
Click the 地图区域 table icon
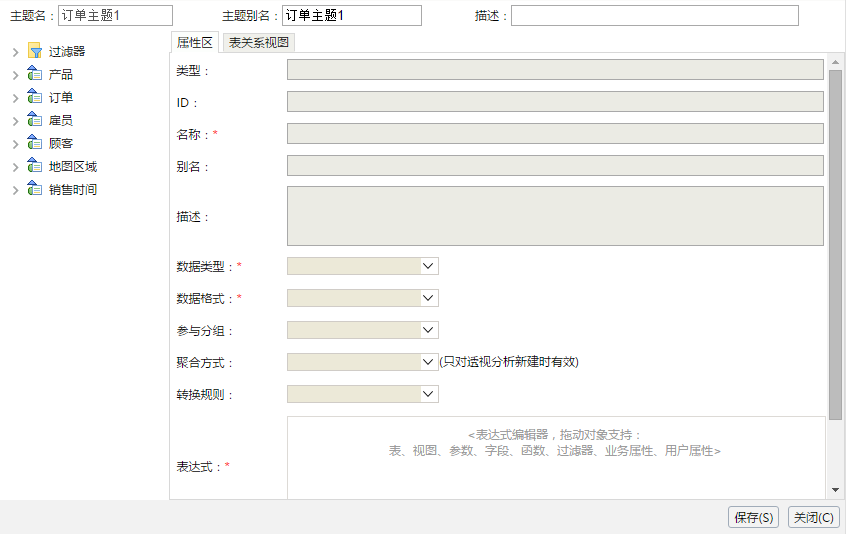[x=35, y=166]
